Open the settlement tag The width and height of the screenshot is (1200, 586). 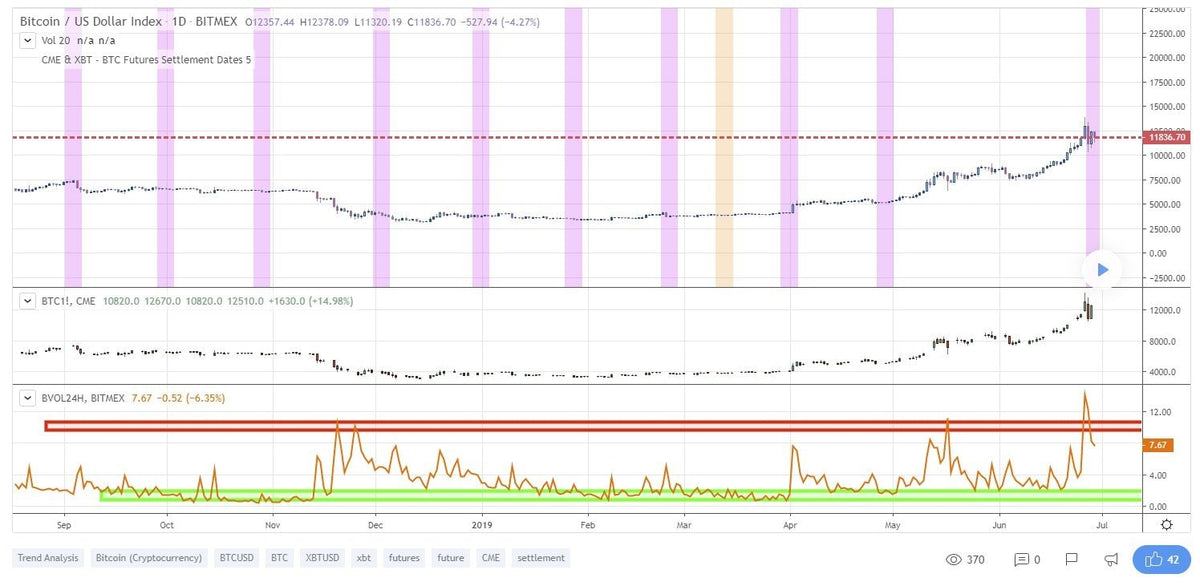[541, 557]
